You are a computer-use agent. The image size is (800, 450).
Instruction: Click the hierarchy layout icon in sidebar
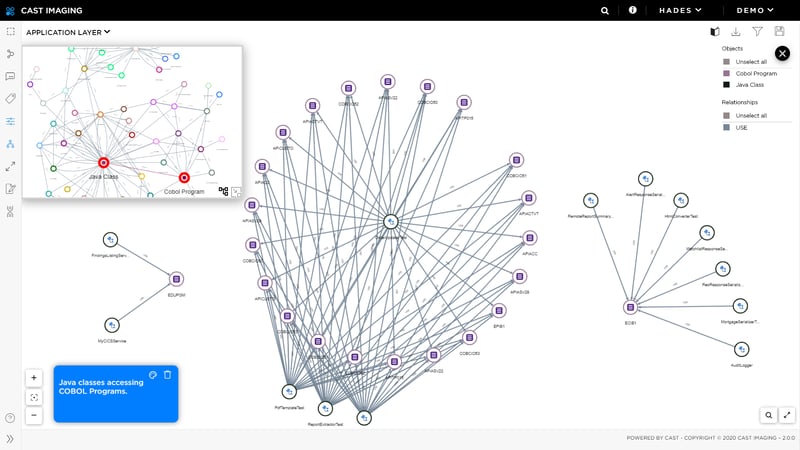10,143
